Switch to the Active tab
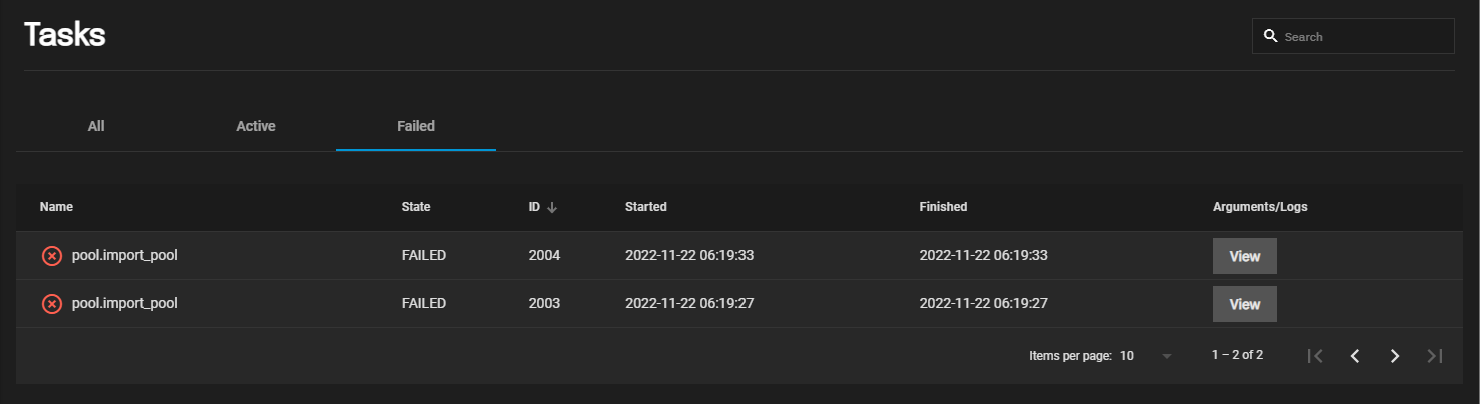The width and height of the screenshot is (1480, 404). click(256, 126)
